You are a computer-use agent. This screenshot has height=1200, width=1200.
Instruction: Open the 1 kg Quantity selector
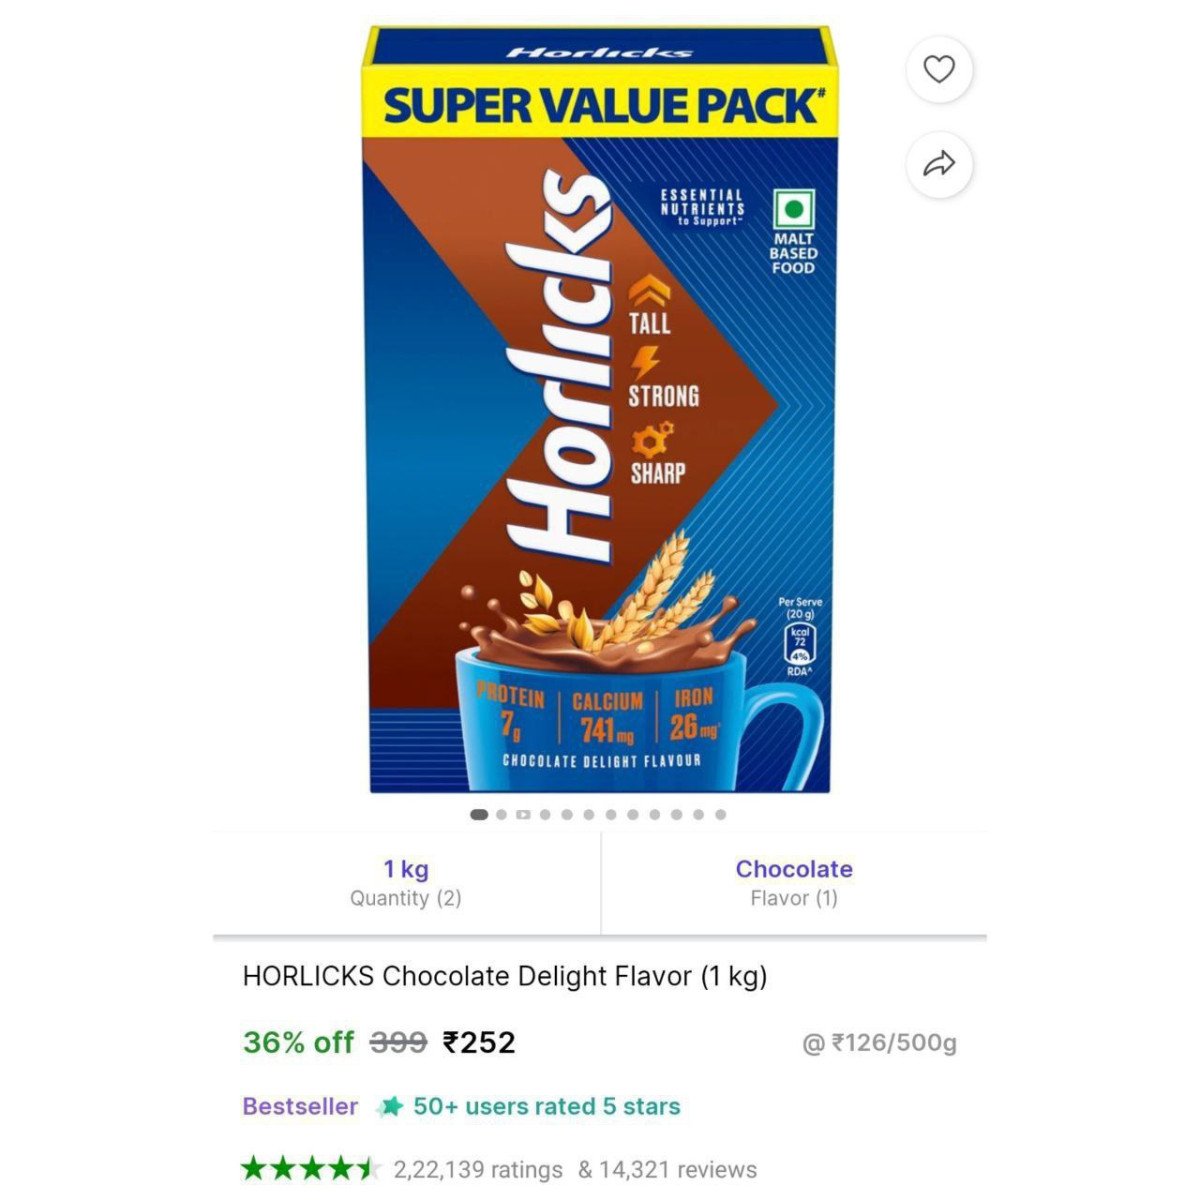(x=406, y=883)
